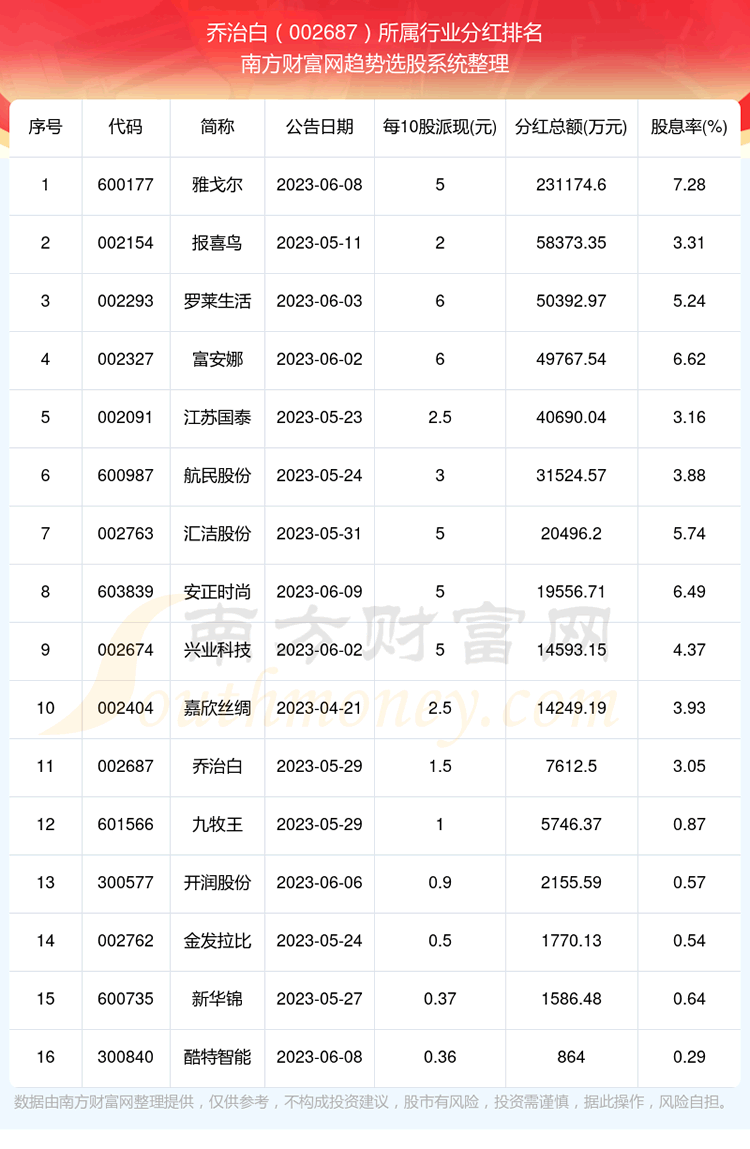Click the title 乔治白(002687)所属行业分红排名
The image size is (750, 1149).
pos(375,32)
